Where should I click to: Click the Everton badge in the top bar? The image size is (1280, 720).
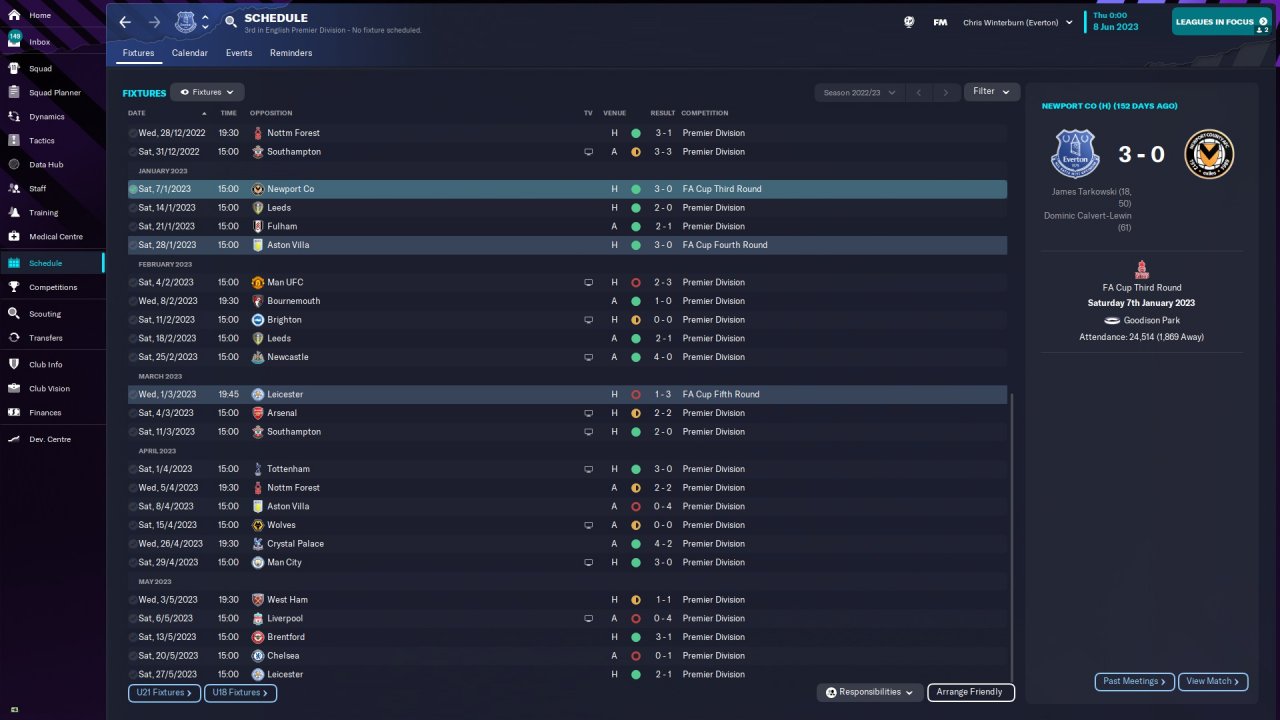[x=186, y=22]
